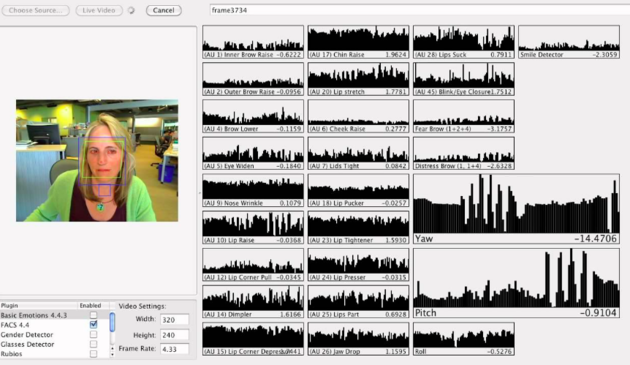Select the large Pitch graph
Screen dimensions: 630x365
click(516, 283)
